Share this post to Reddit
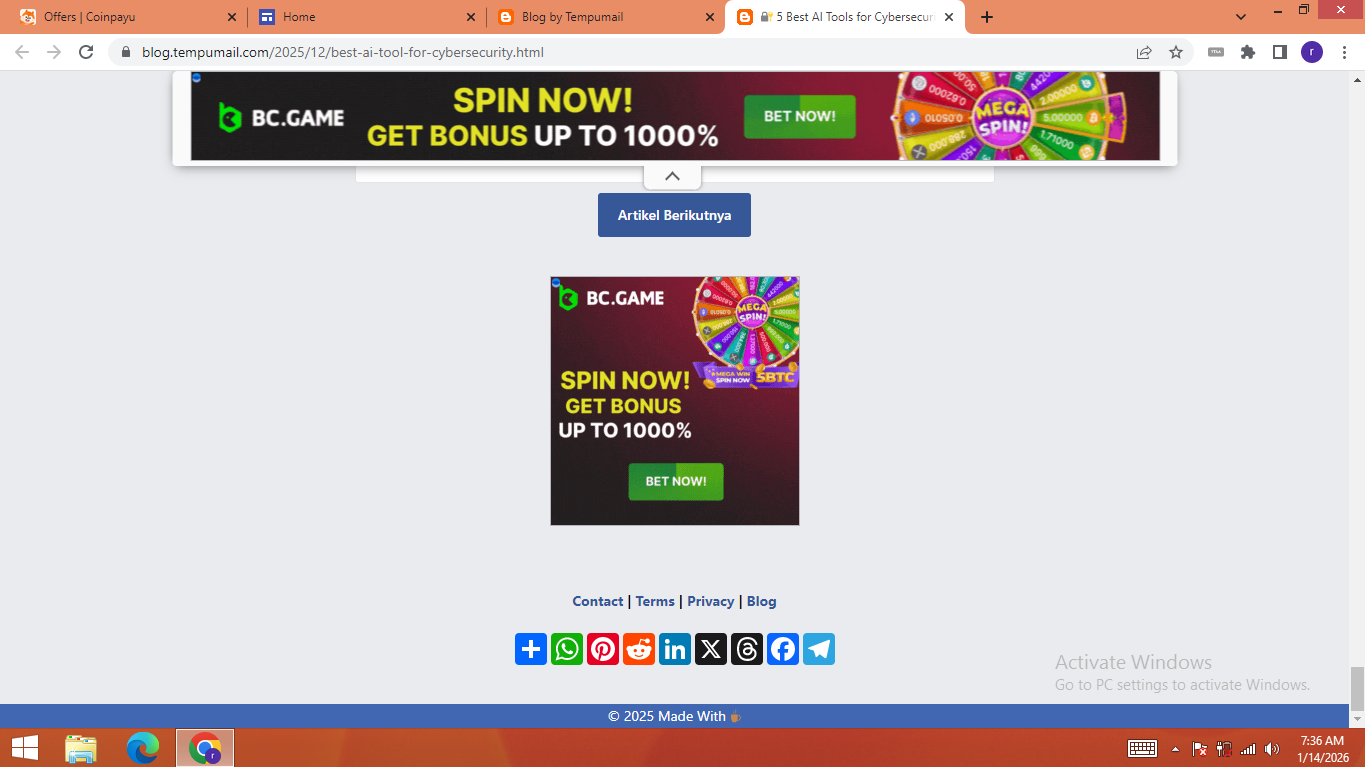Screen dimensions: 1365x767 639,649
